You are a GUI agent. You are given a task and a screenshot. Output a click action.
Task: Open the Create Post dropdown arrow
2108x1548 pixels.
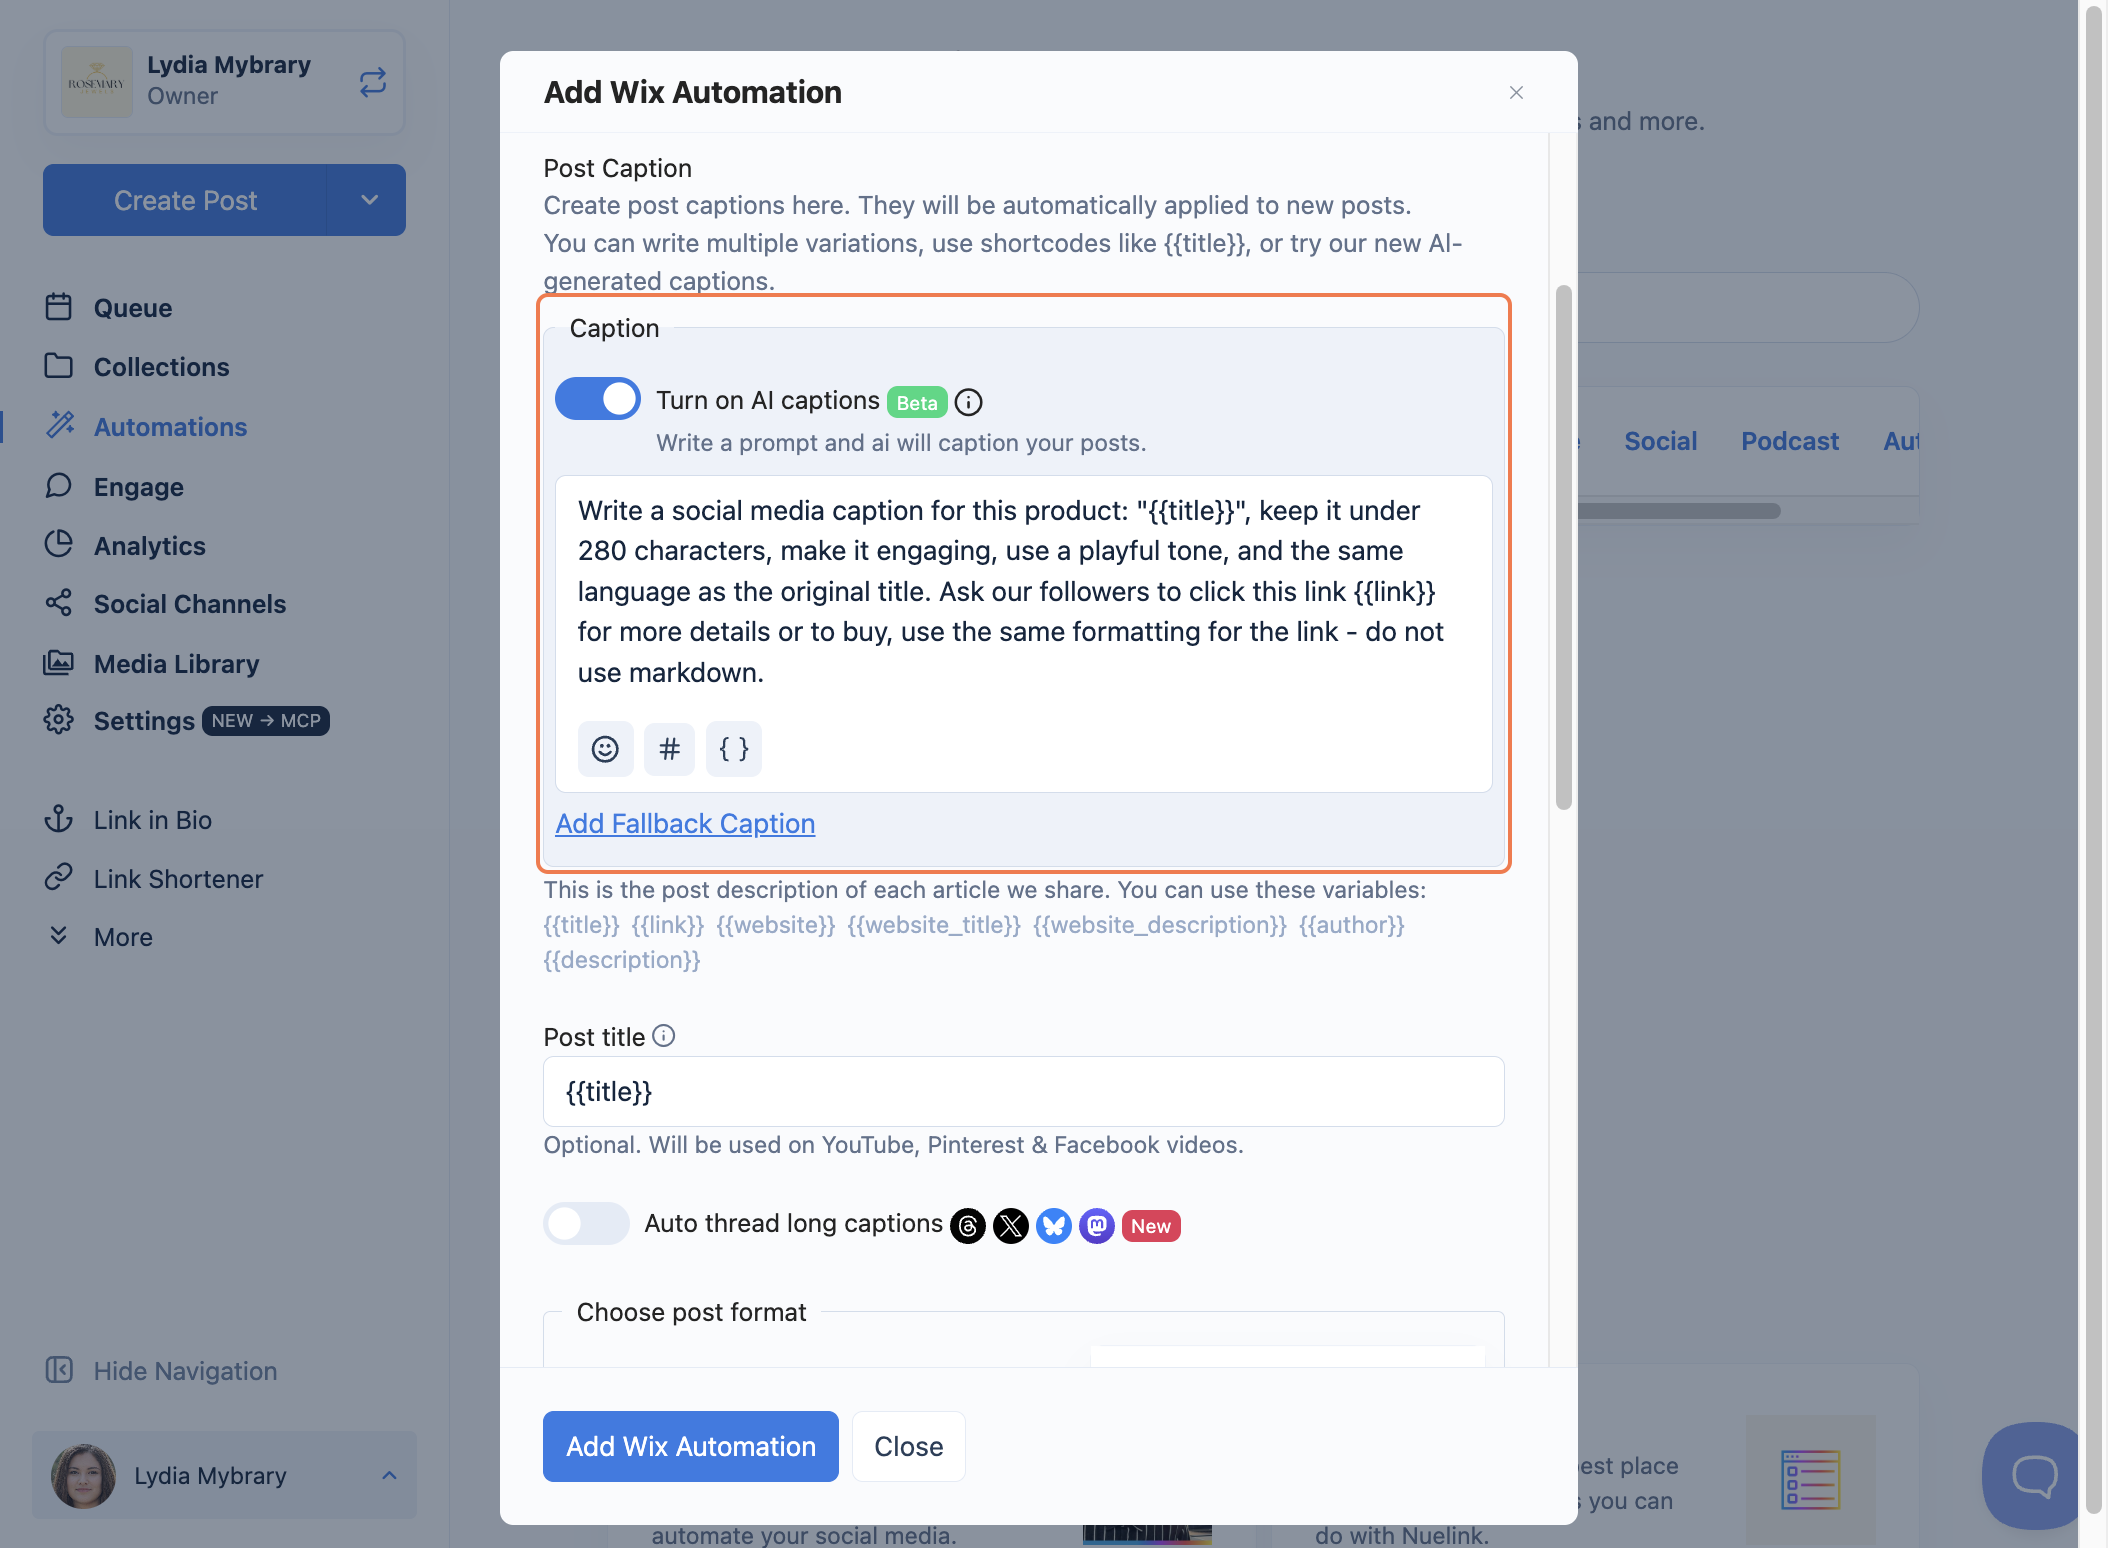pos(367,200)
